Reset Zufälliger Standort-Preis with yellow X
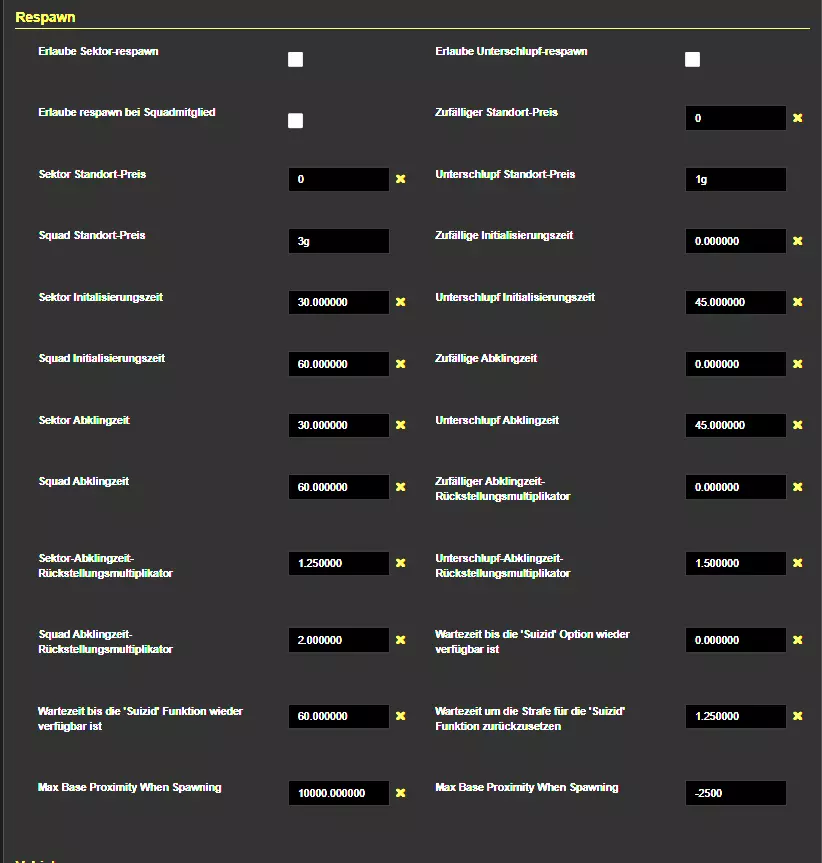This screenshot has height=863, width=822. (797, 118)
